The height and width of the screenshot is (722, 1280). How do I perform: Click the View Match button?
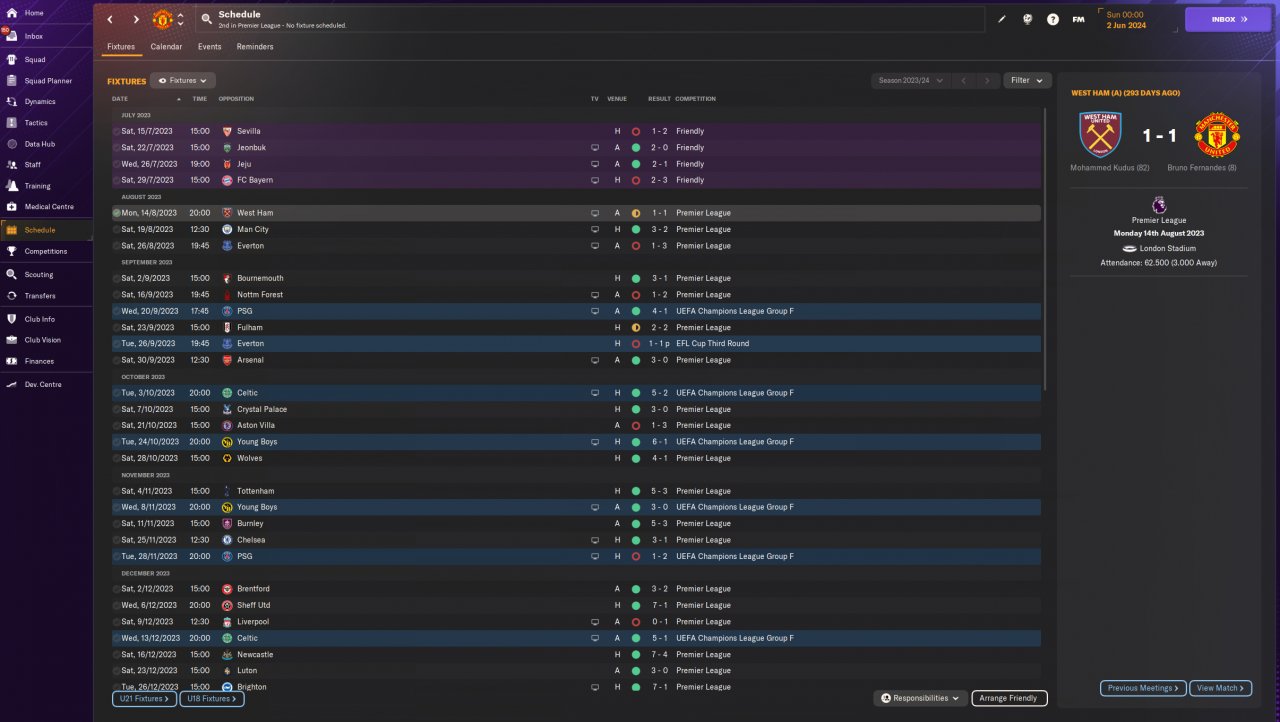tap(1221, 688)
